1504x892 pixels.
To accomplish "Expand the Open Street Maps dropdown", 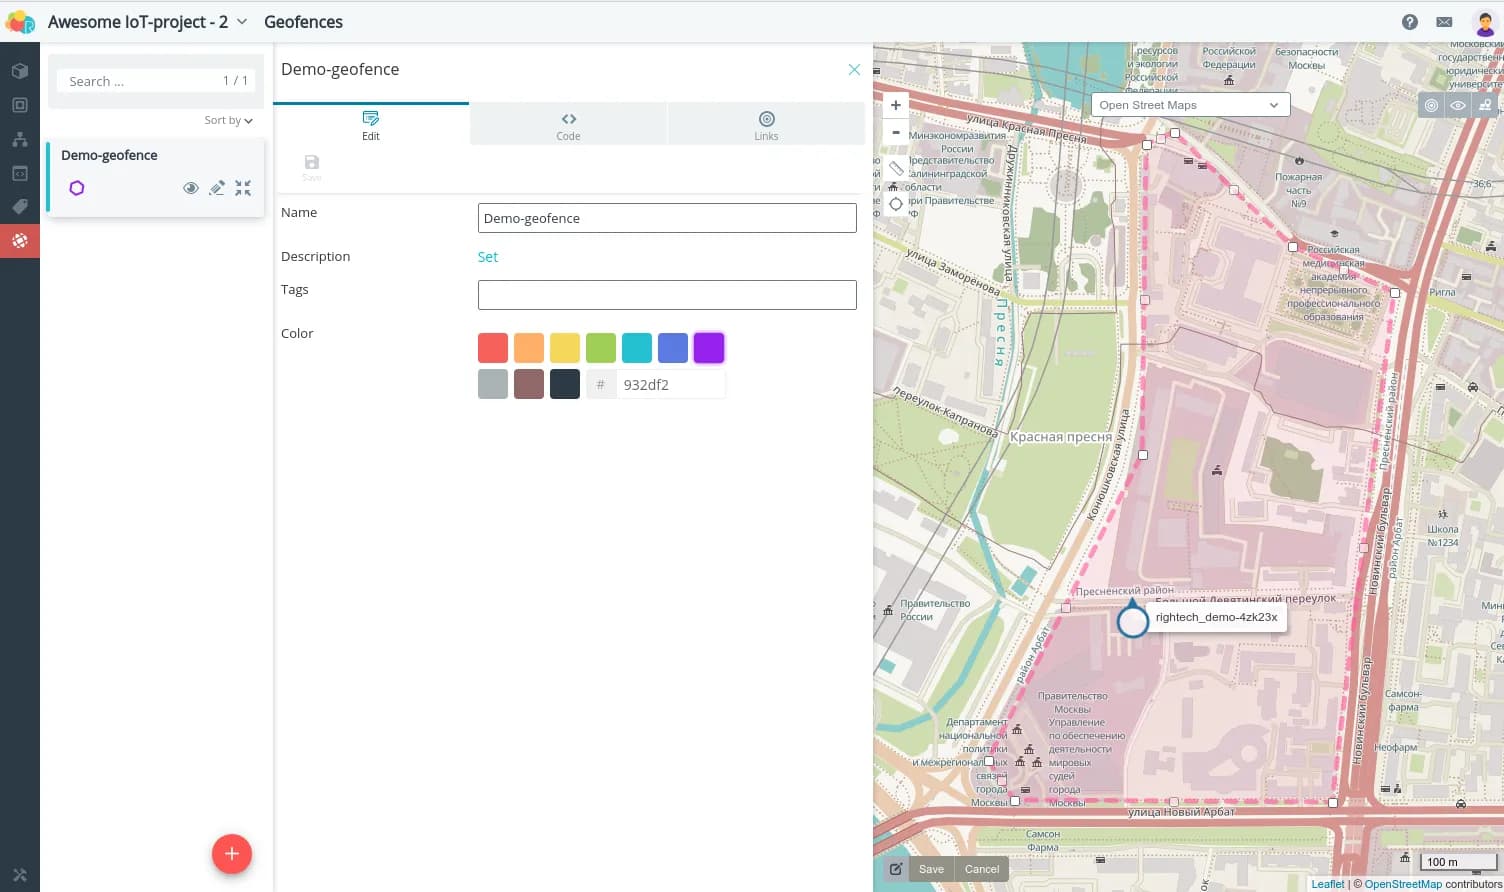I will pyautogui.click(x=1190, y=105).
